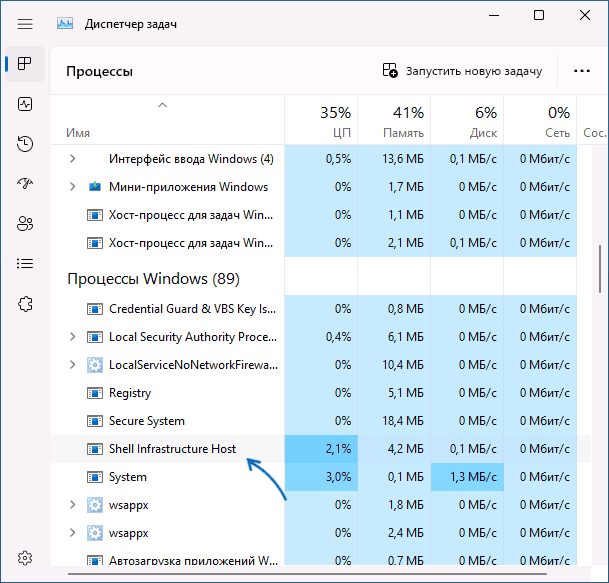
Task: Click 18,4 МБ memory cell of Secure System
Action: click(x=394, y=421)
